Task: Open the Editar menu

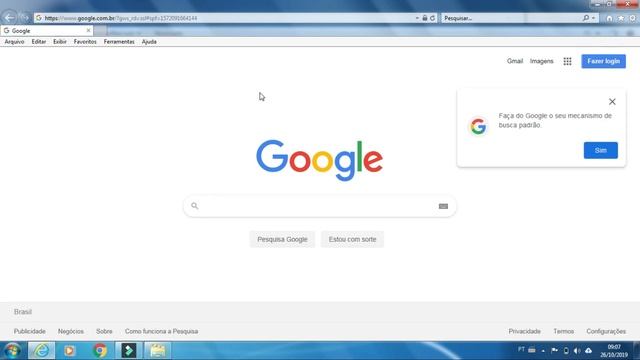Action: click(x=39, y=42)
